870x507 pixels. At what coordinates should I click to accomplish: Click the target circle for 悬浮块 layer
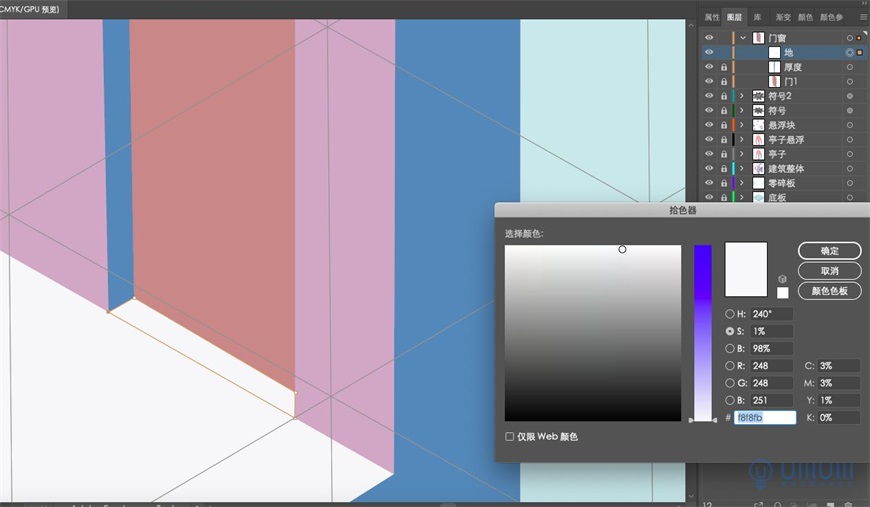pyautogui.click(x=849, y=125)
